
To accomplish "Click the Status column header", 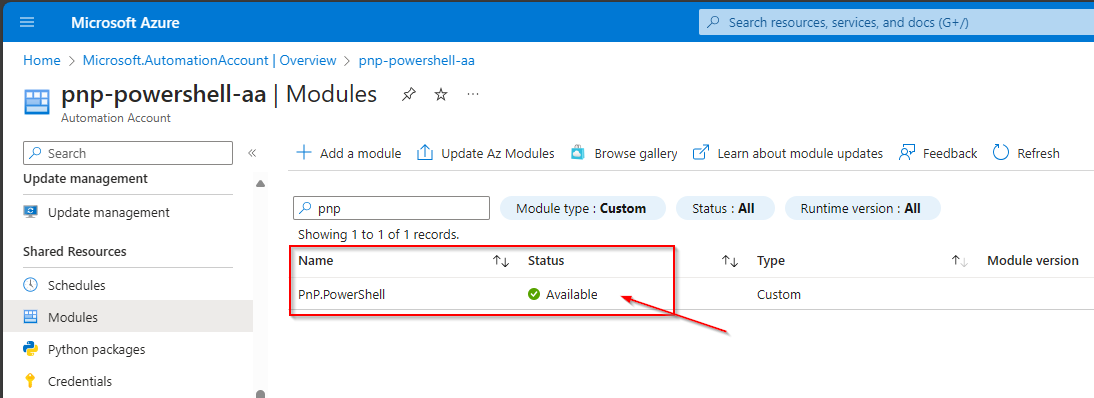I will tap(546, 260).
